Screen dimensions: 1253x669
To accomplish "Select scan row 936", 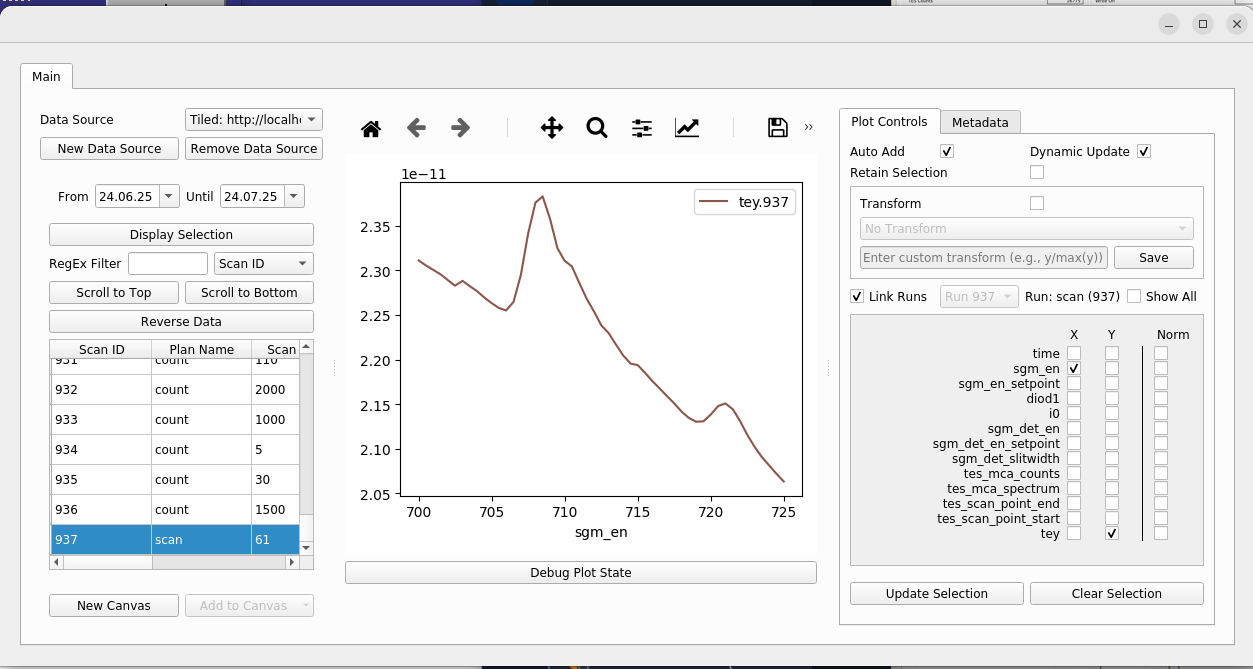I will (175, 510).
